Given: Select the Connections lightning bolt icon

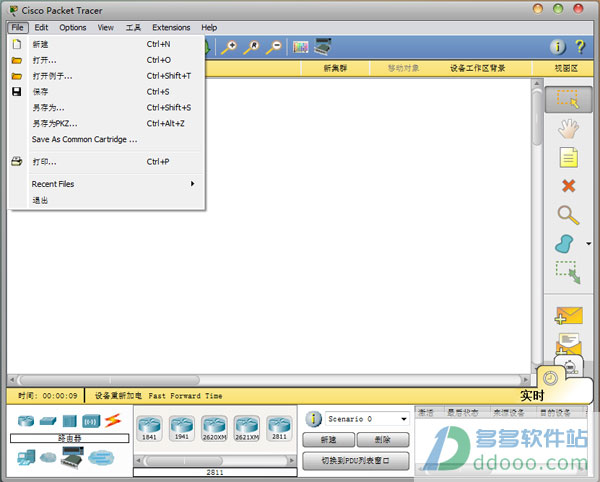Looking at the screenshot, I should [x=113, y=420].
